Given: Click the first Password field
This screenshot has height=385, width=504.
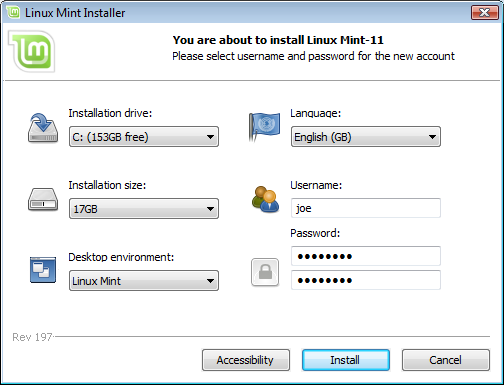Looking at the screenshot, I should point(366,256).
